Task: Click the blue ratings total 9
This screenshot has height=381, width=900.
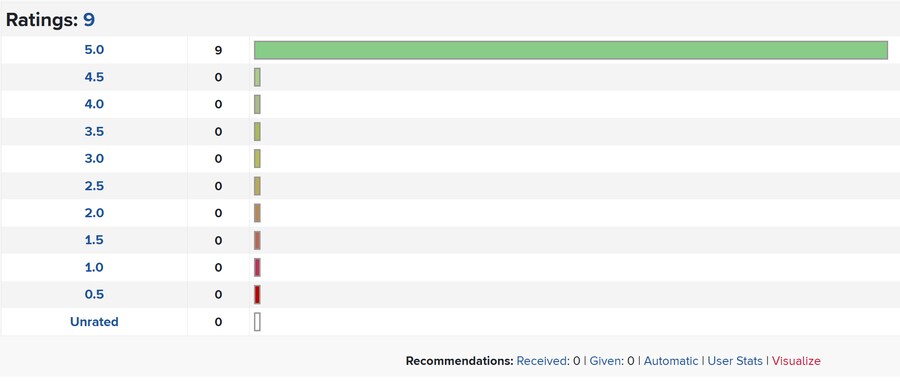Action: coord(89,20)
